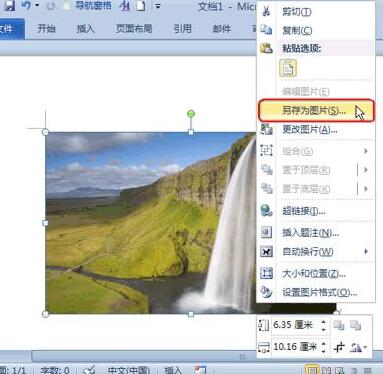The height and width of the screenshot is (374, 383).
Task: Click the 组合(G) group icon
Action: coord(266,151)
